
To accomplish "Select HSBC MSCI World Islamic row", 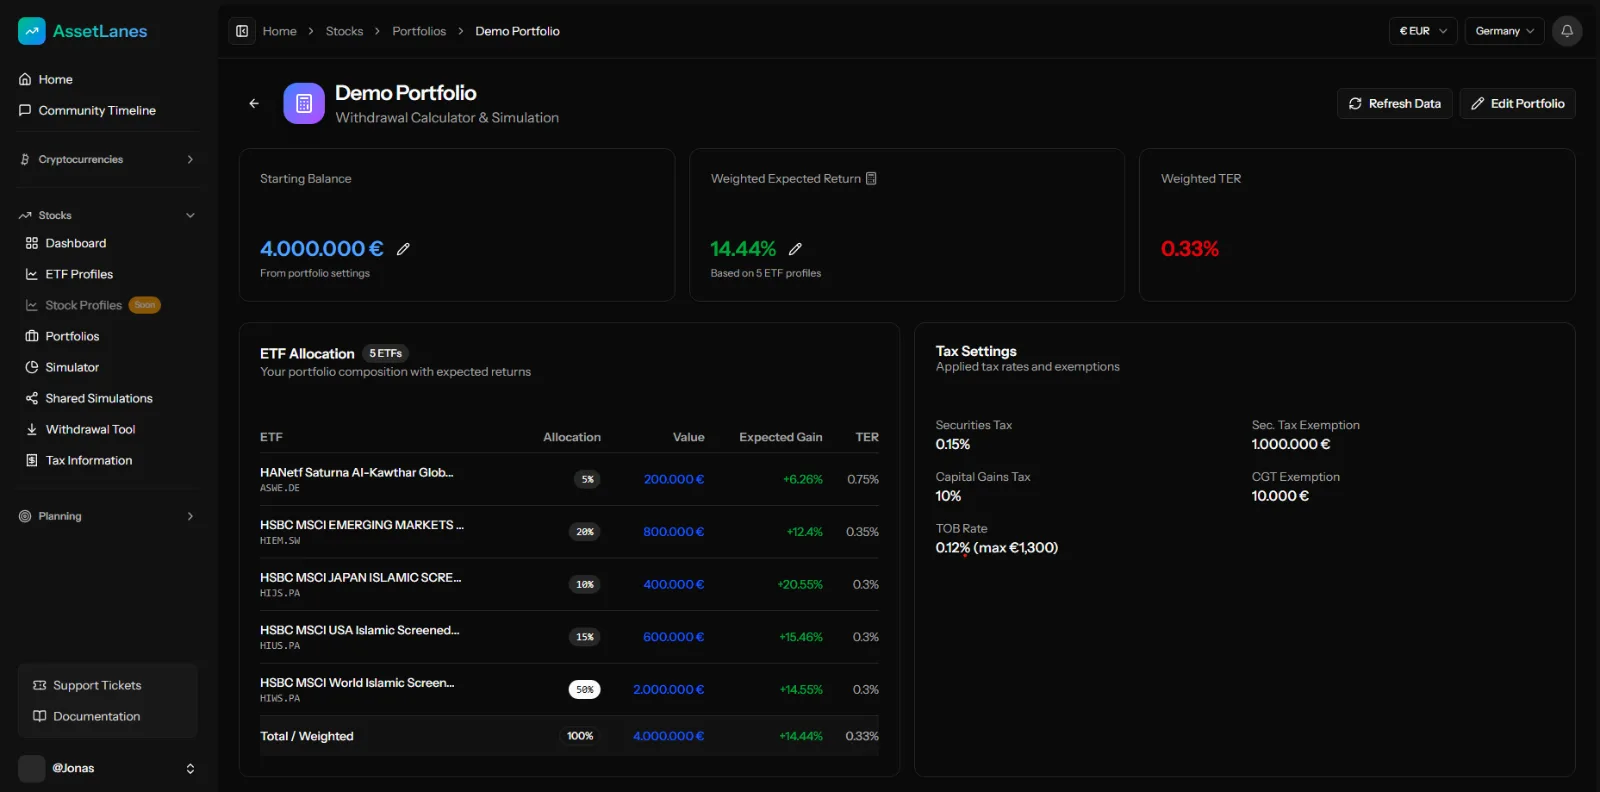I will tap(569, 689).
